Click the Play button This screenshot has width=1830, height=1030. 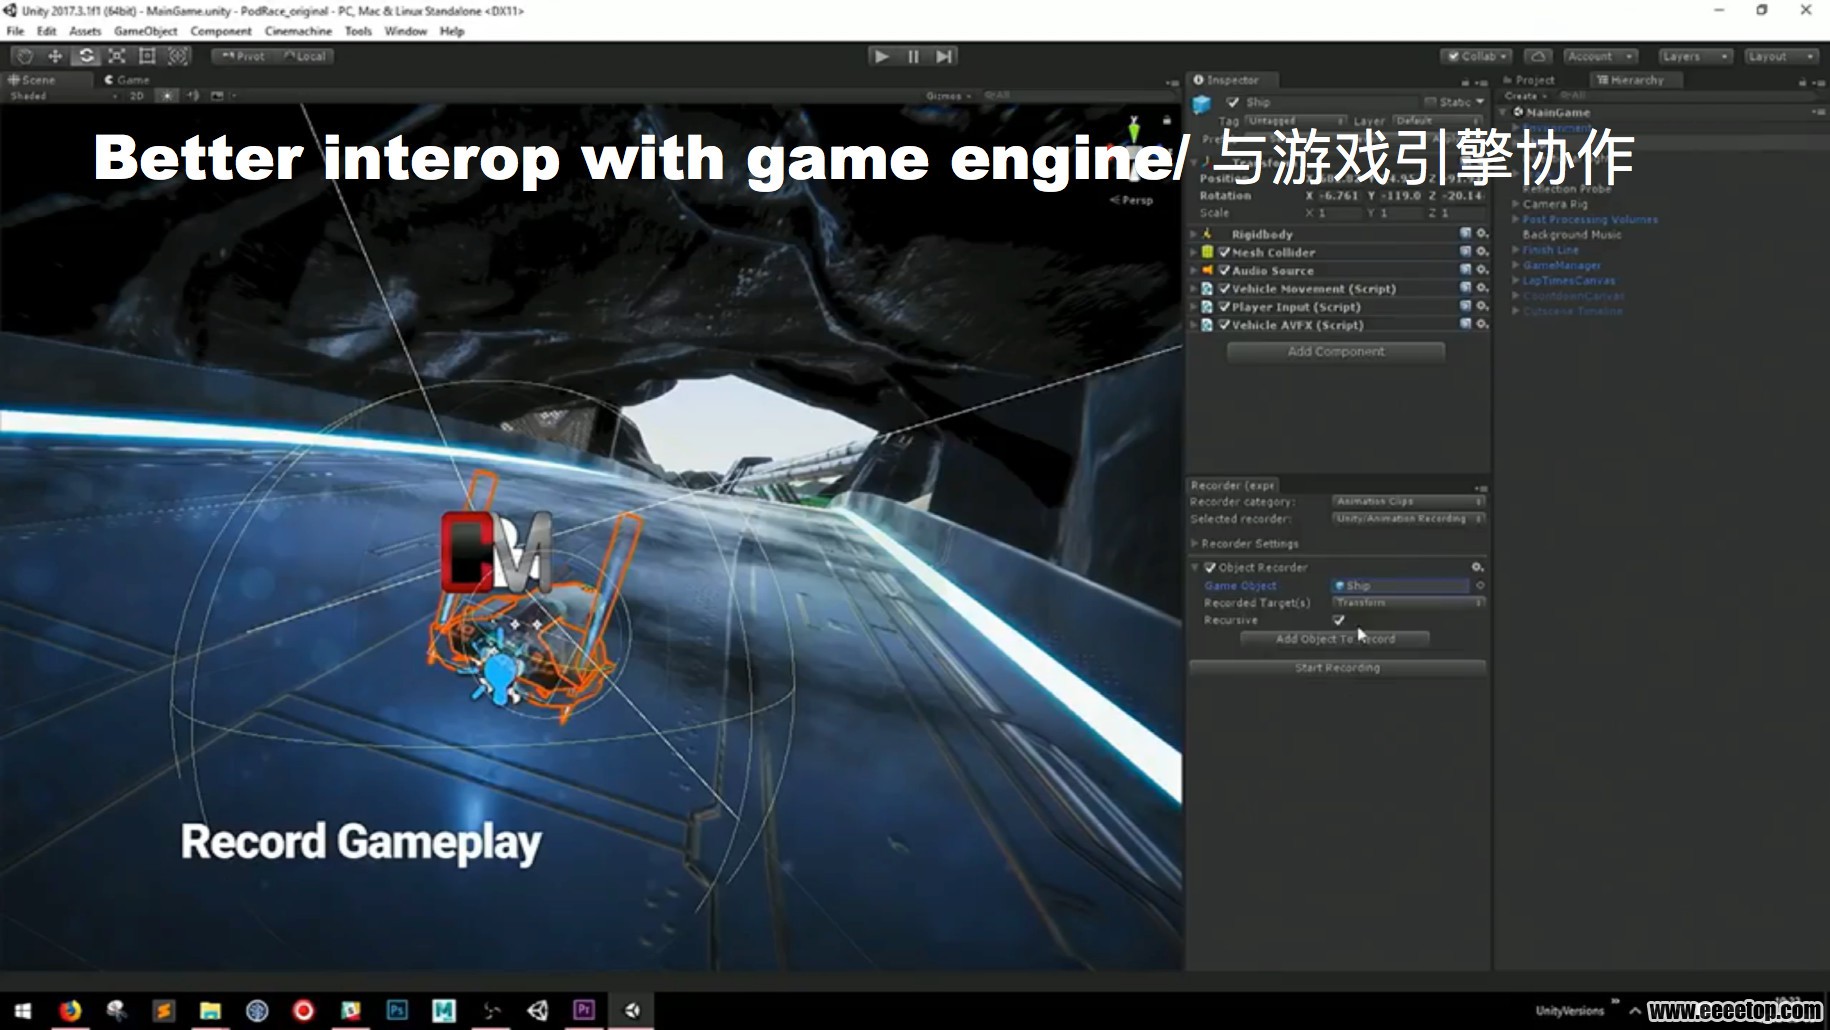[x=881, y=56]
